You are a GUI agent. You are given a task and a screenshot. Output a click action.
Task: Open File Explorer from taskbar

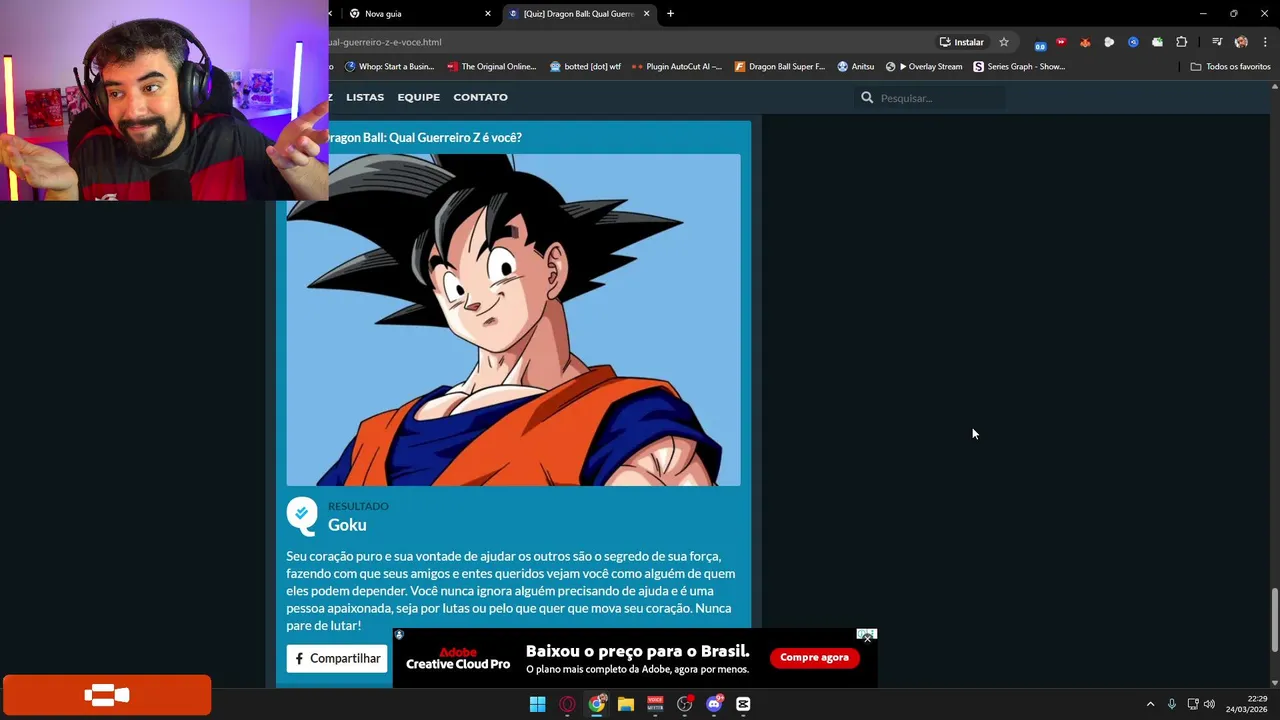click(626, 704)
